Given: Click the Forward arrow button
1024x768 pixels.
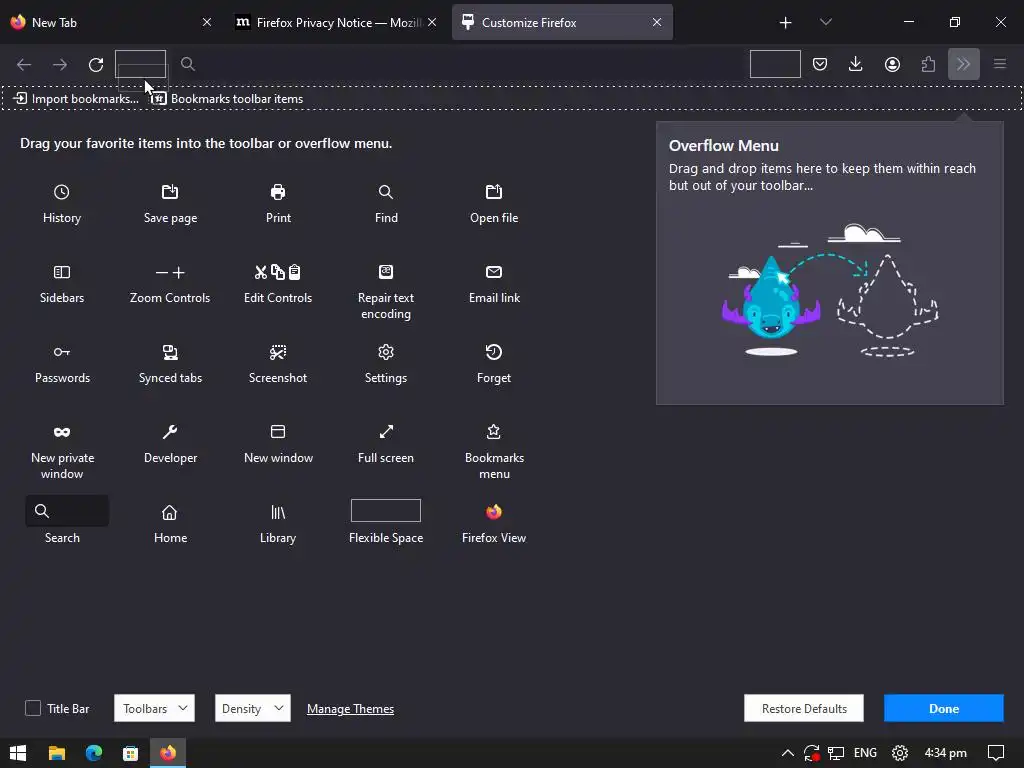Looking at the screenshot, I should 60,64.
